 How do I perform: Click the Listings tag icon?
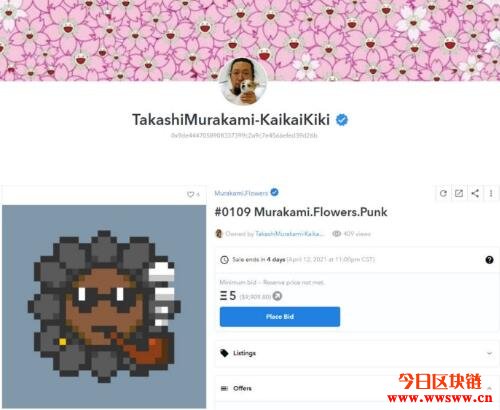(224, 353)
